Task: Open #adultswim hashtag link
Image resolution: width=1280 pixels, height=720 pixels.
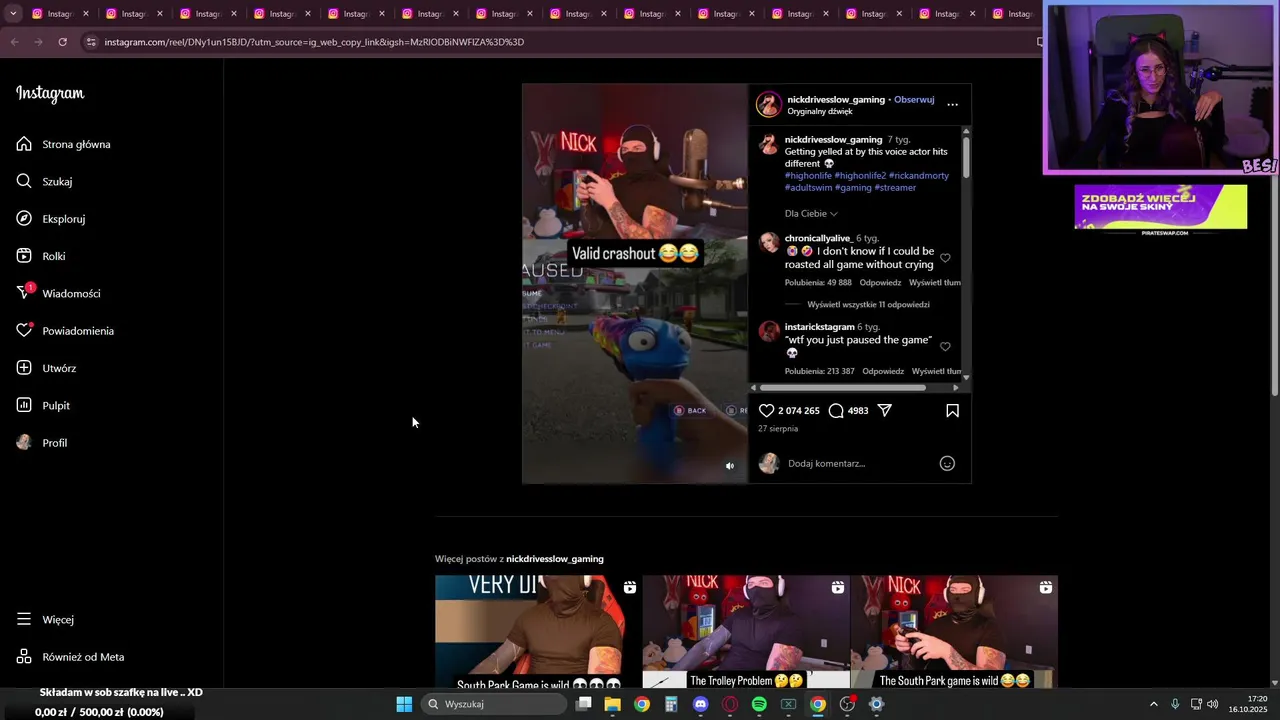Action: (808, 187)
